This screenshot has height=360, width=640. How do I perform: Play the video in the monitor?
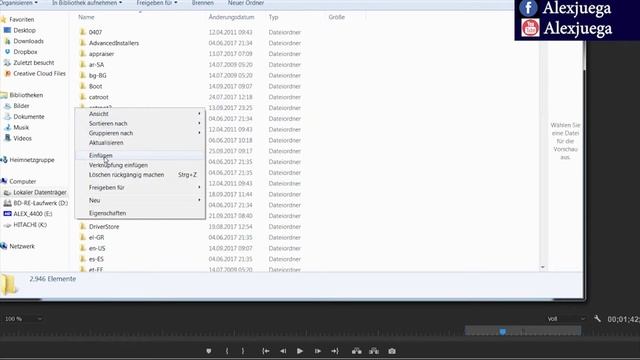(x=300, y=351)
